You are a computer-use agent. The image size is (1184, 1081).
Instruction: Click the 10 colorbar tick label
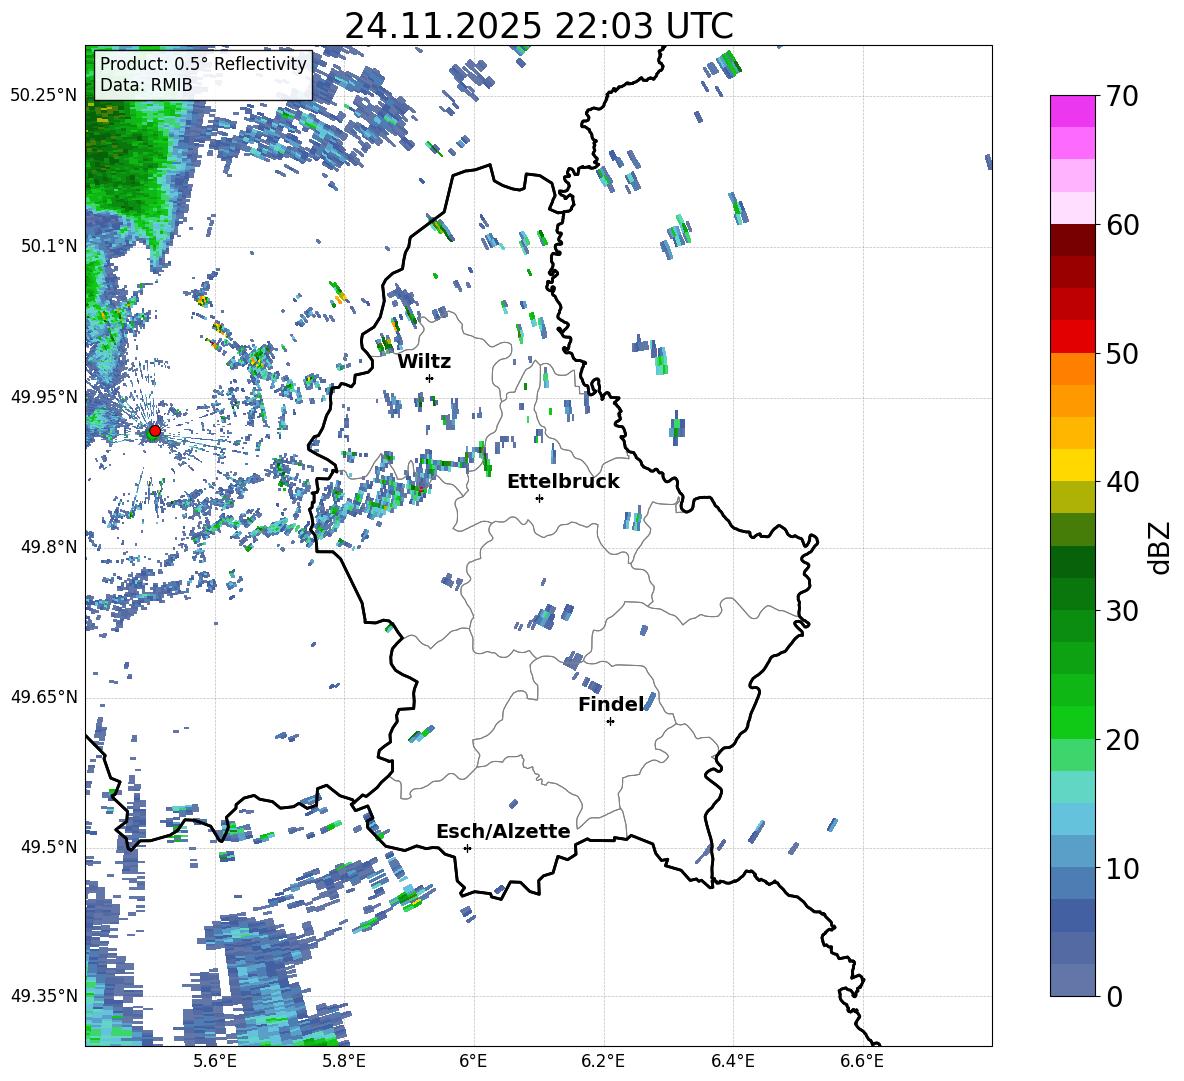coord(1122,868)
